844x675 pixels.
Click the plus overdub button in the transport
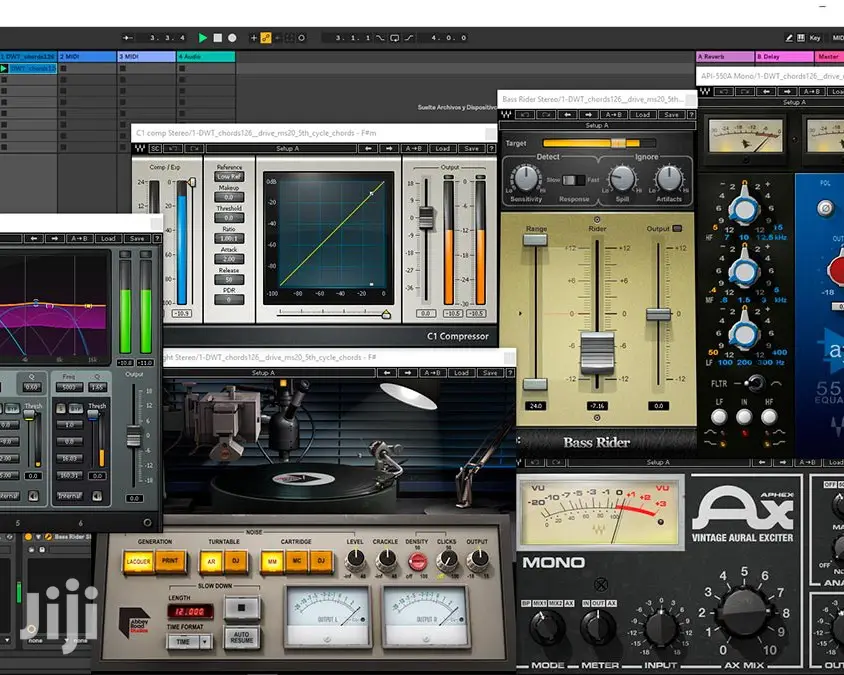[x=254, y=38]
